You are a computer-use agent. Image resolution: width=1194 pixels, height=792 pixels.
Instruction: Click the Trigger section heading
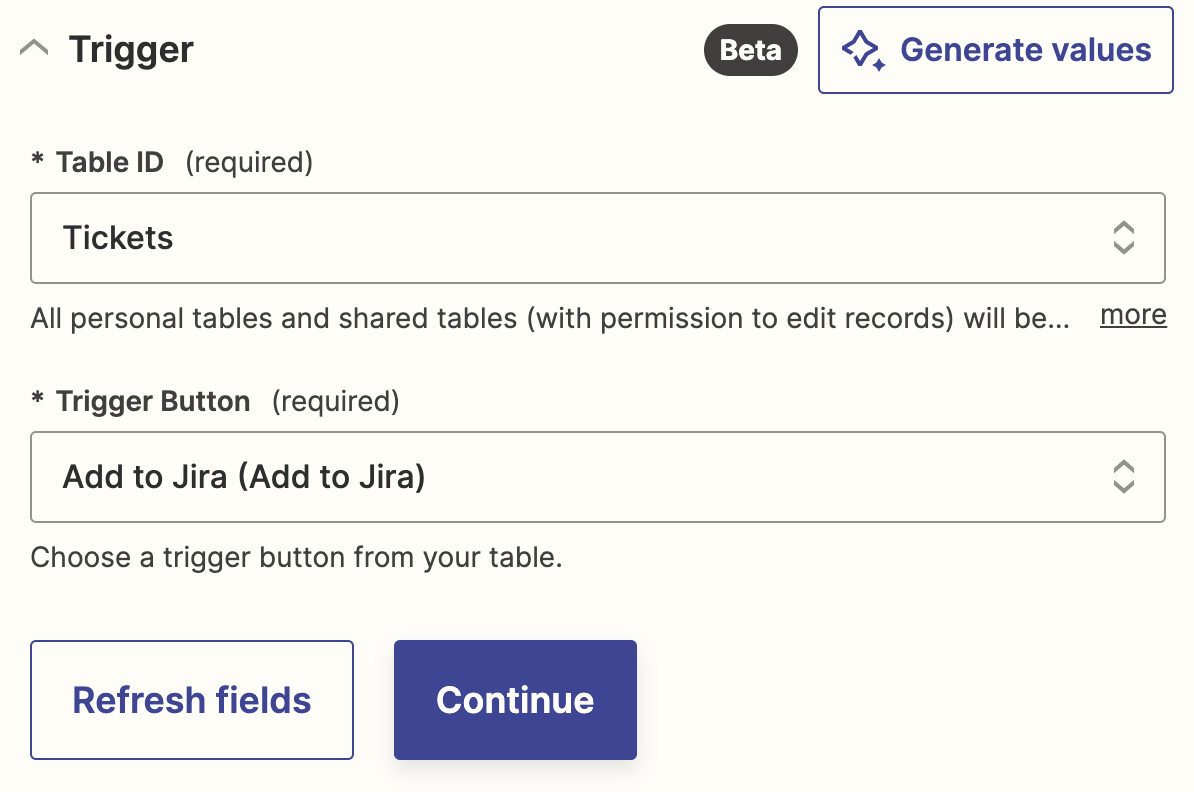tap(131, 50)
